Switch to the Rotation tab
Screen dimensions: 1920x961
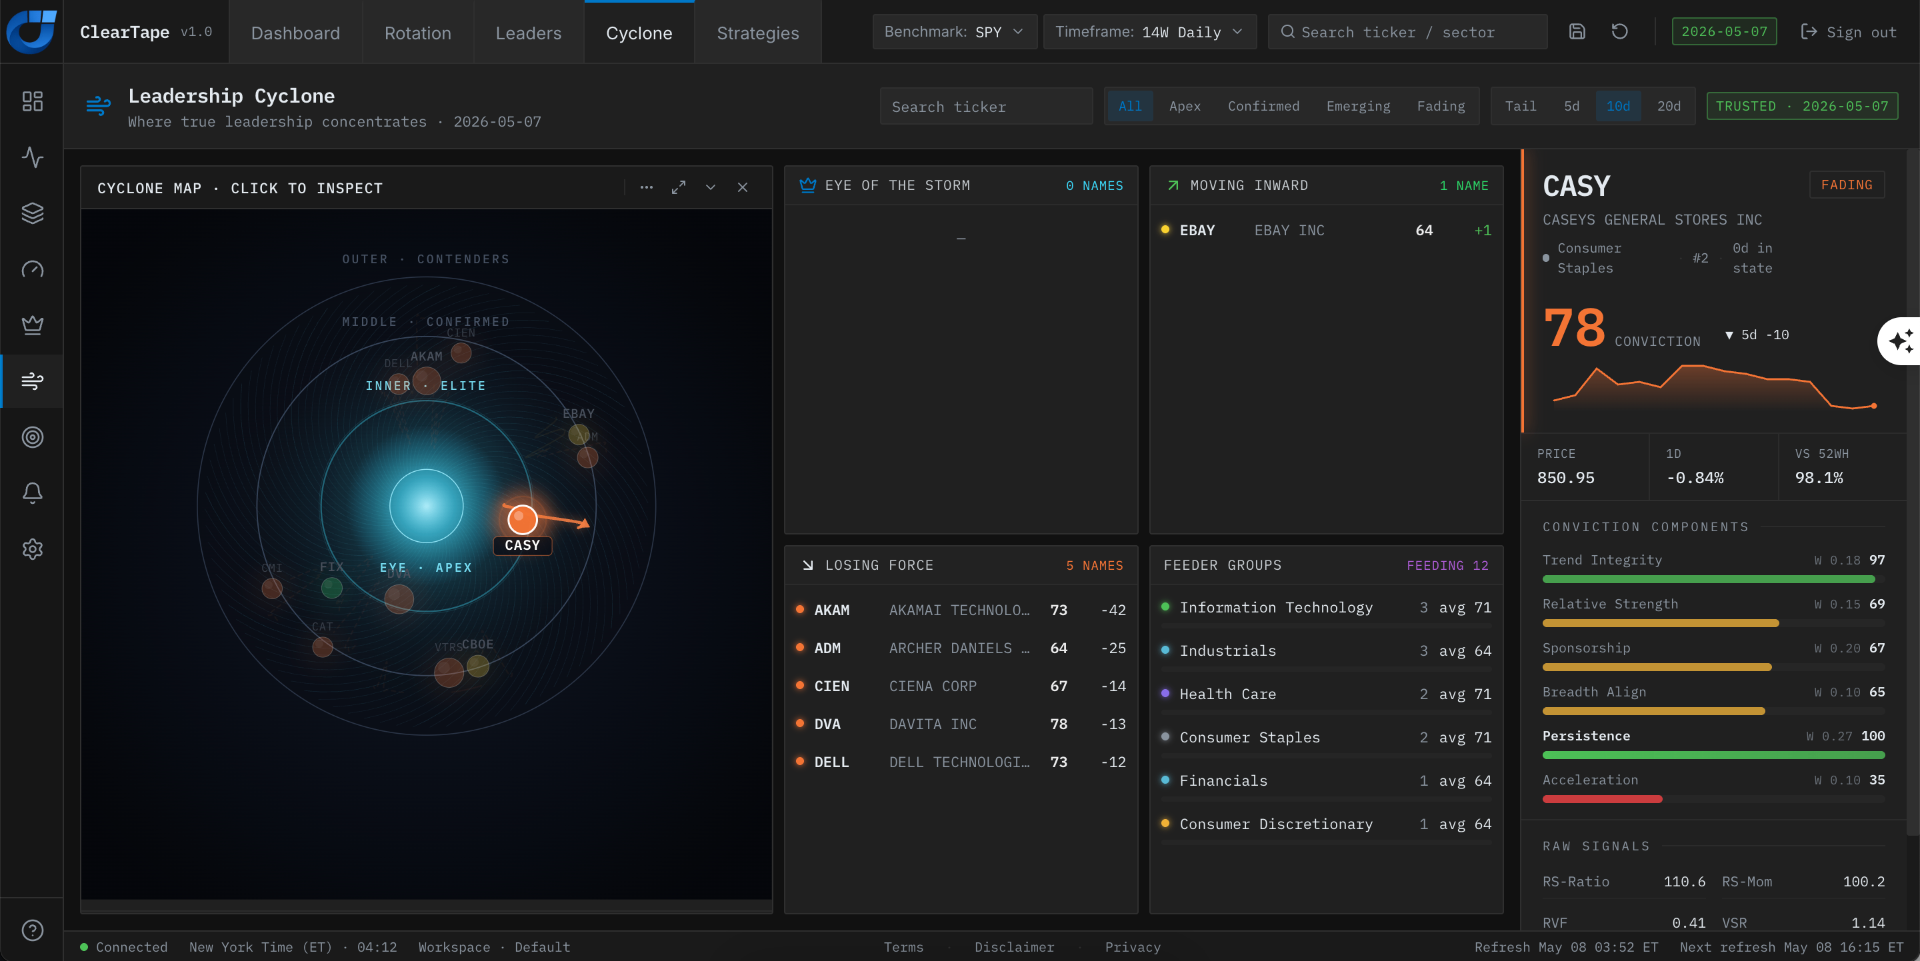pos(418,33)
